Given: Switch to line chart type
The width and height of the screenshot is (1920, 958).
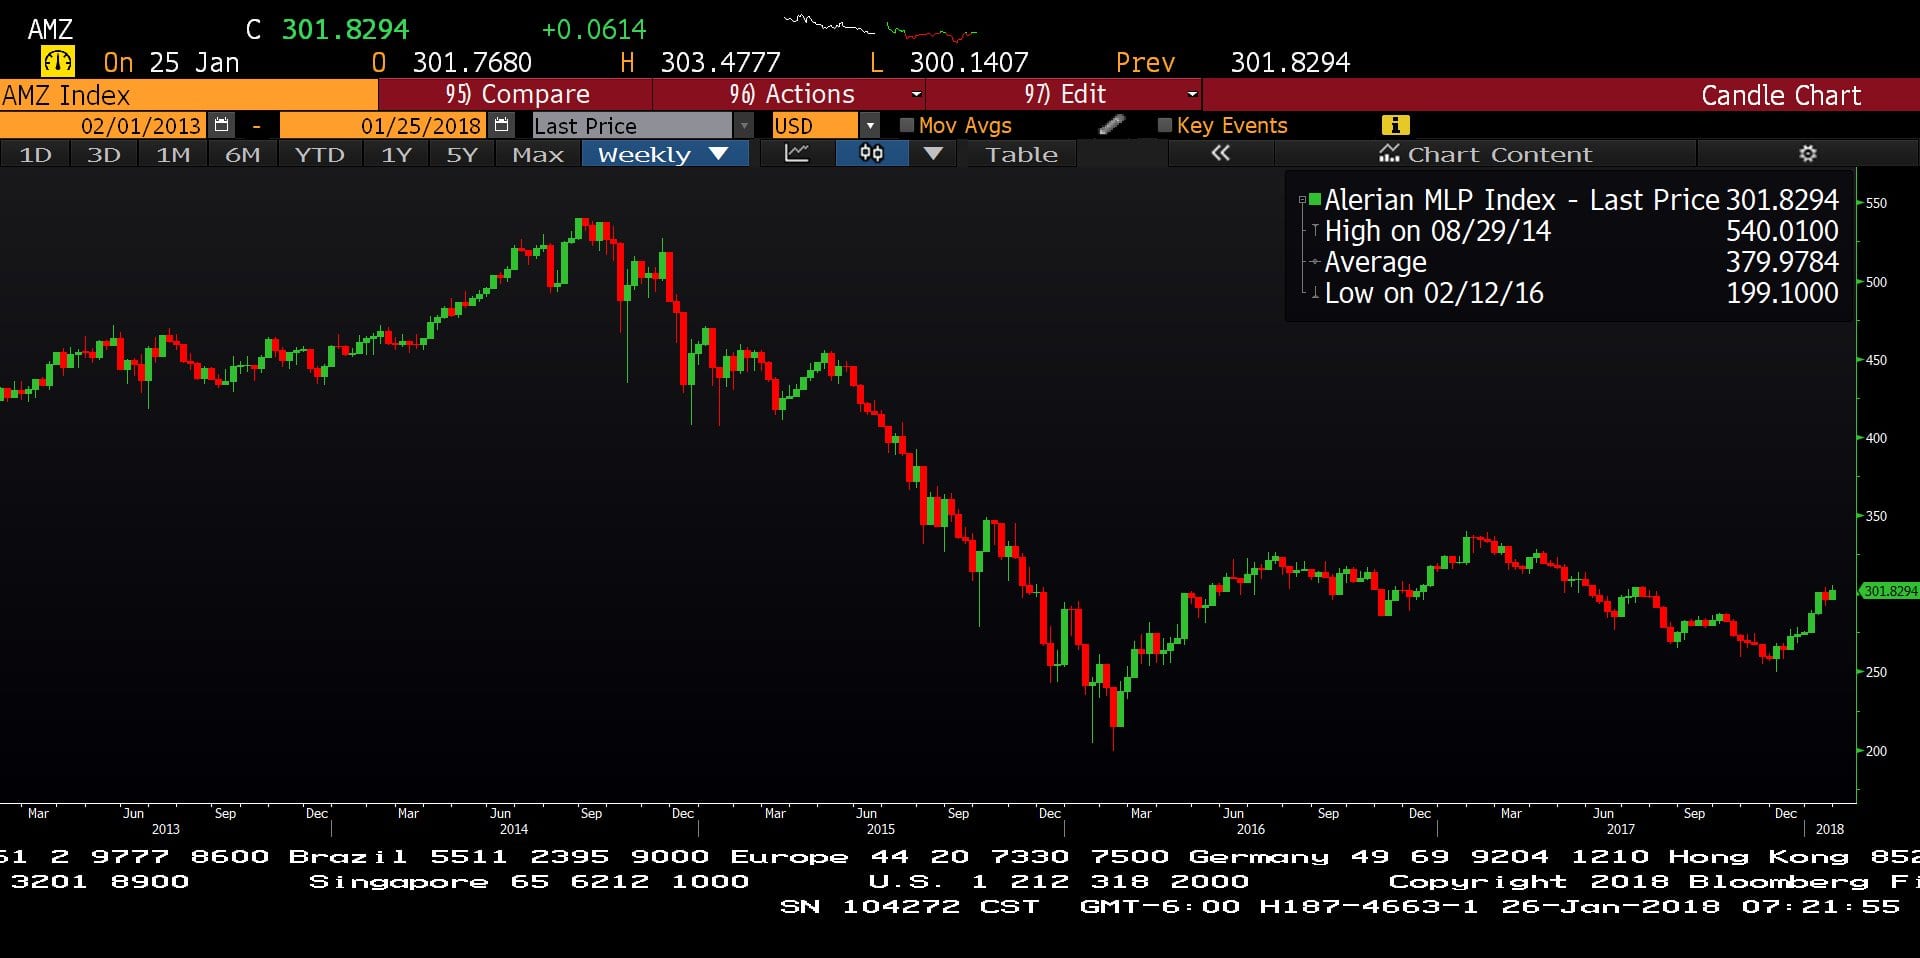Looking at the screenshot, I should [x=797, y=154].
